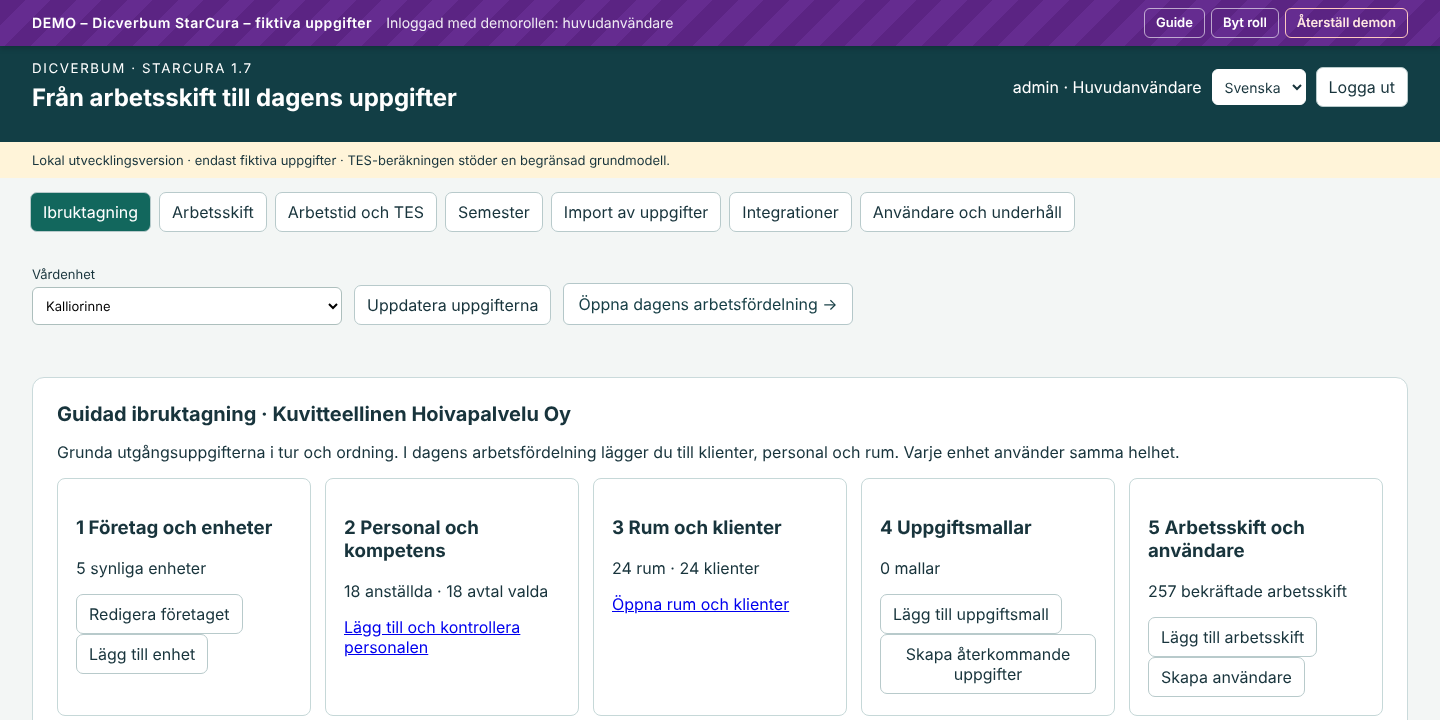Click text 24 rum · 24 klienter
Screen dimensions: 1440x720
pos(686,568)
